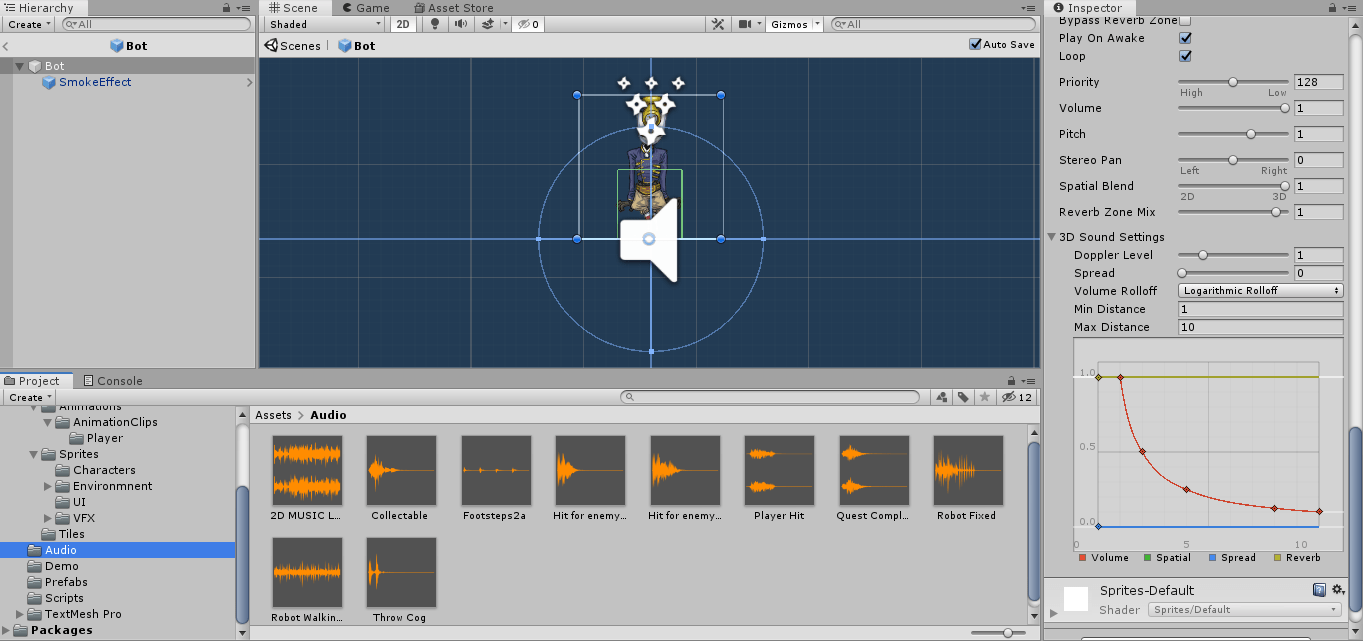Select the Collectable audio clip thumbnail
1363x641 pixels.
(x=401, y=470)
